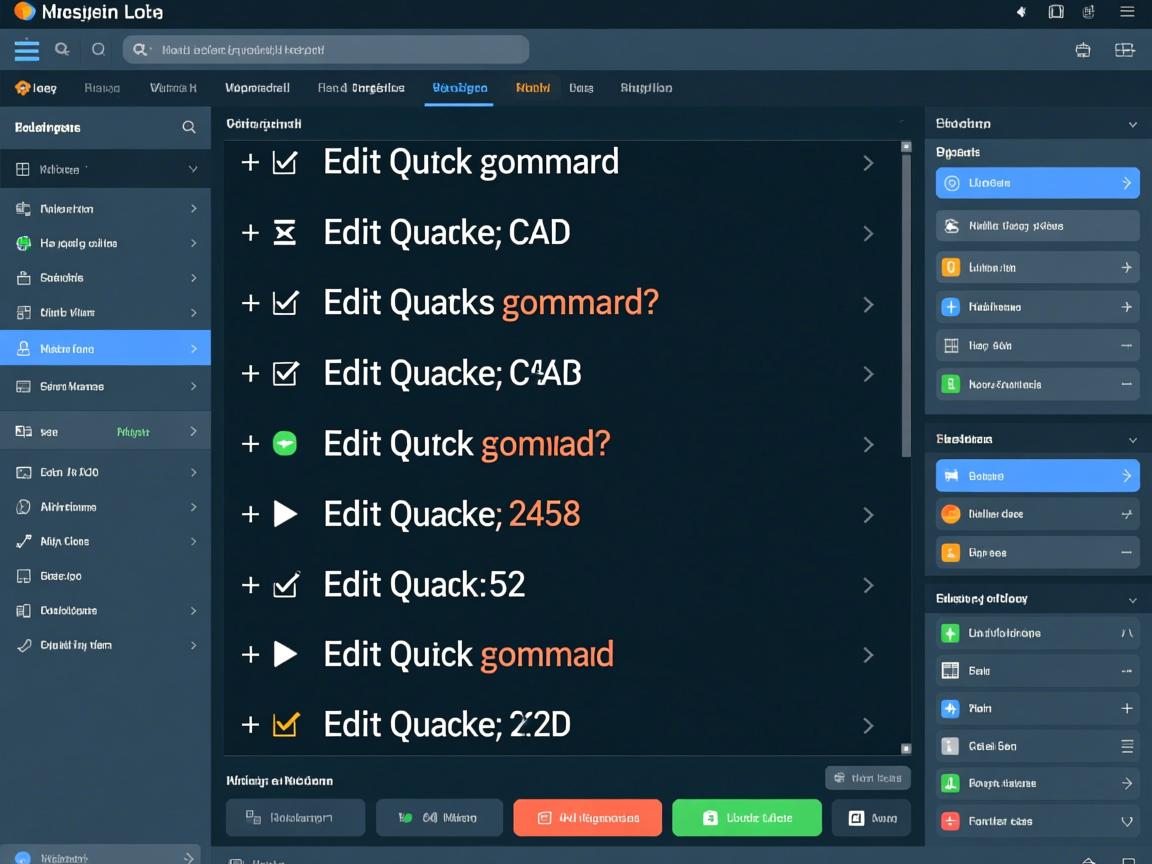This screenshot has width=1152, height=864.
Task: Click the green play icon beside Edit Quacke; 2458
Action: (285, 514)
